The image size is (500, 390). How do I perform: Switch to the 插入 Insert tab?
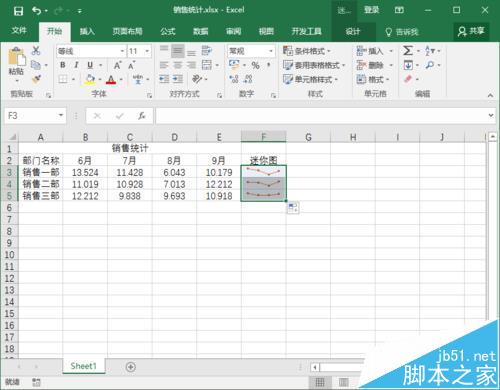point(87,32)
